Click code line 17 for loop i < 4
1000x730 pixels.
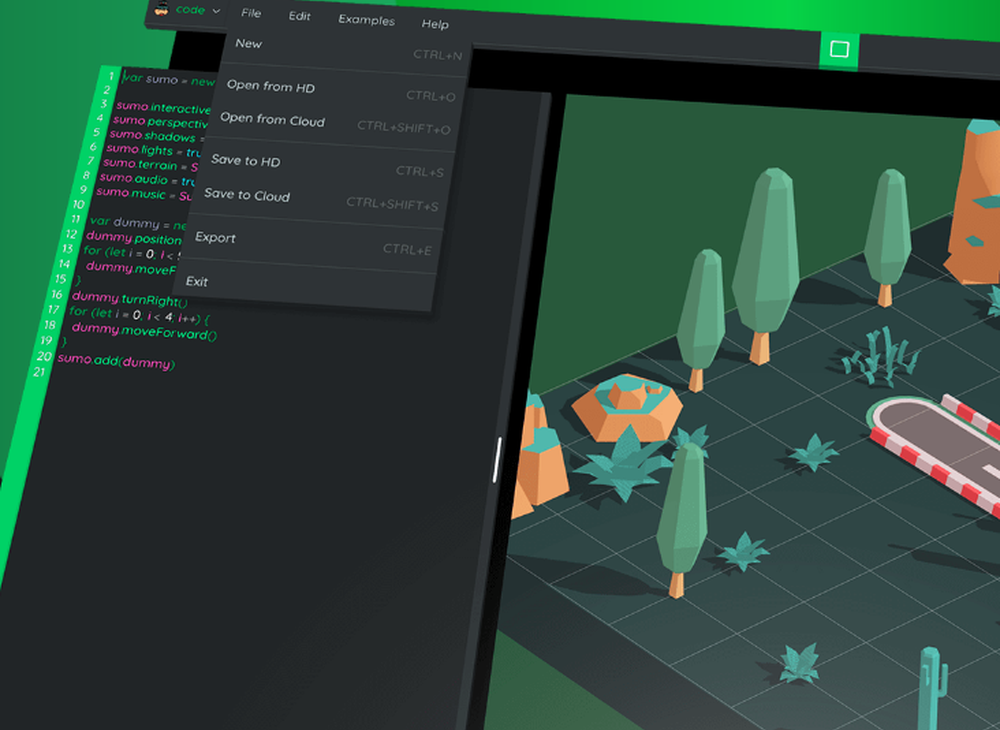pos(139,315)
